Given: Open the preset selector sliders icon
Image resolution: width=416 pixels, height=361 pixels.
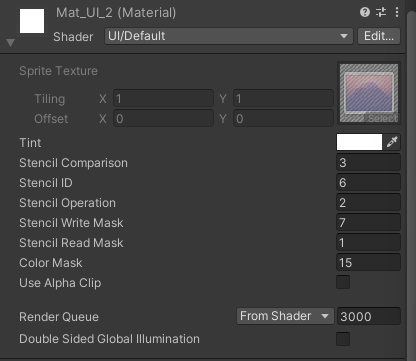Looking at the screenshot, I should coord(381,12).
